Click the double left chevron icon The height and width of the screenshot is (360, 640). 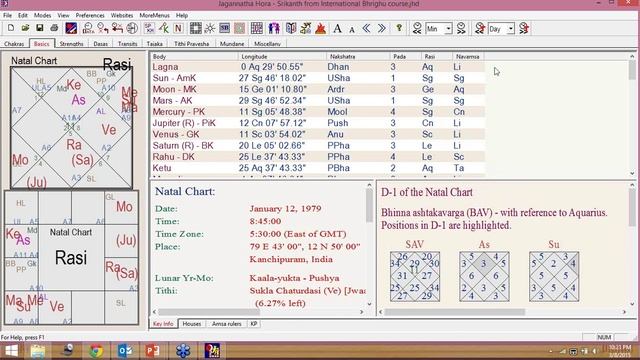click(x=367, y=28)
